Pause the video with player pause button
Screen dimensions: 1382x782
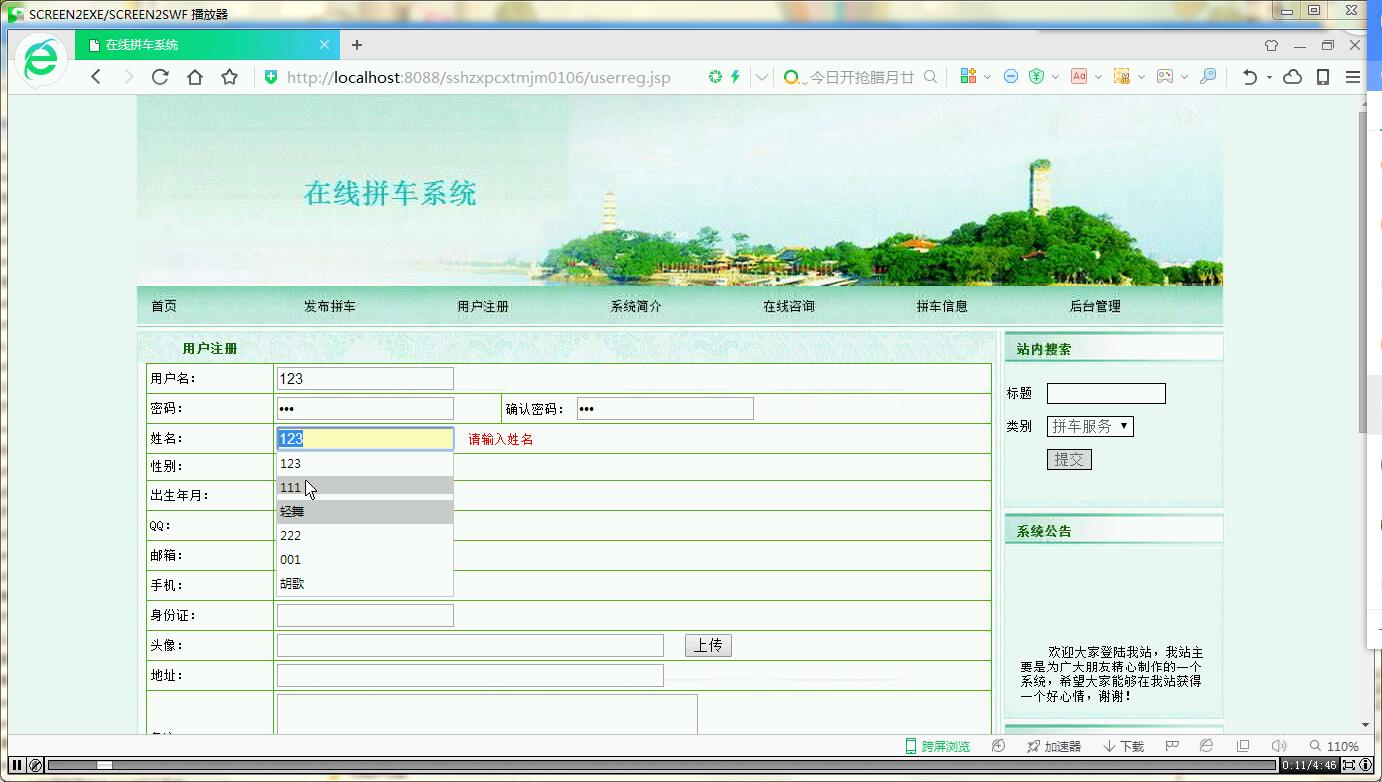[x=17, y=765]
